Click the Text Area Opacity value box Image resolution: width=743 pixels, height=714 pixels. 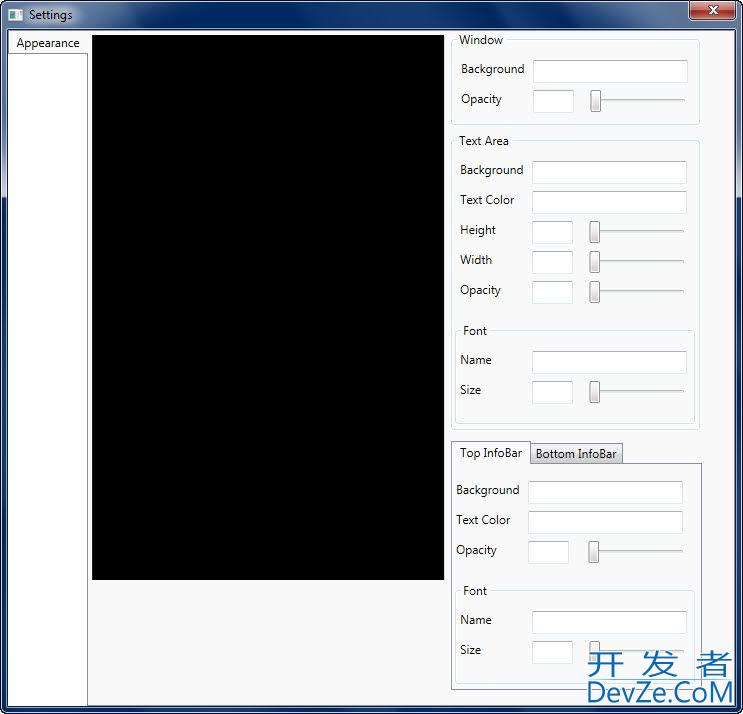tap(552, 292)
